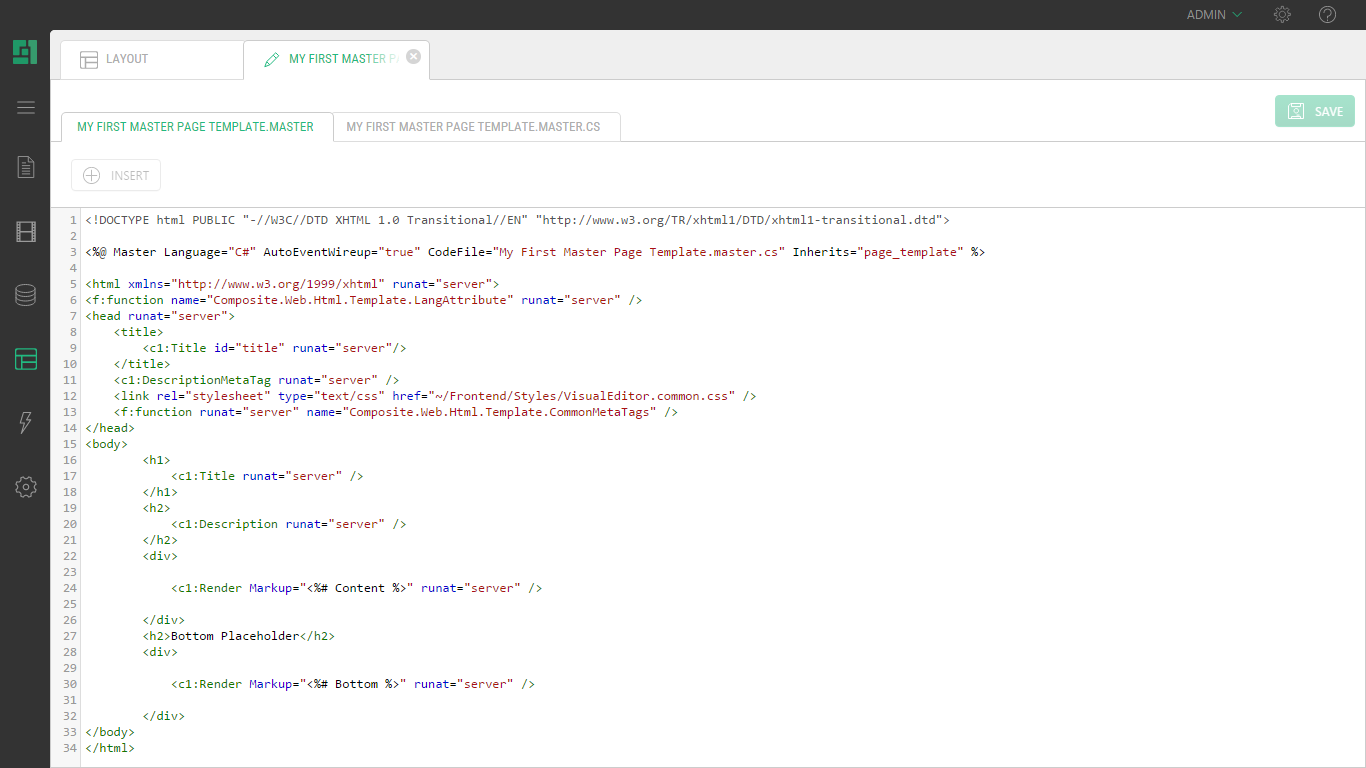Click the settings gear in top bar
1366x768 pixels.
point(1282,15)
